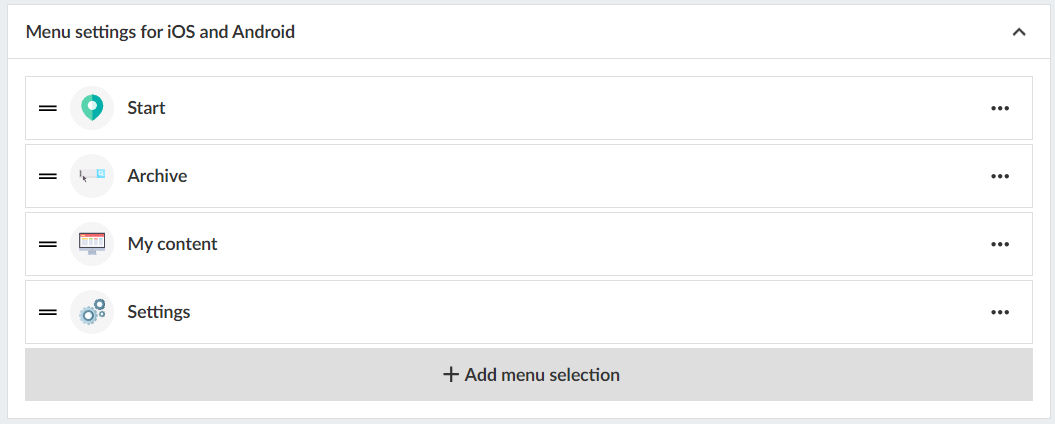
Task: Open the three-dot menu for My content
Action: [x=1000, y=244]
